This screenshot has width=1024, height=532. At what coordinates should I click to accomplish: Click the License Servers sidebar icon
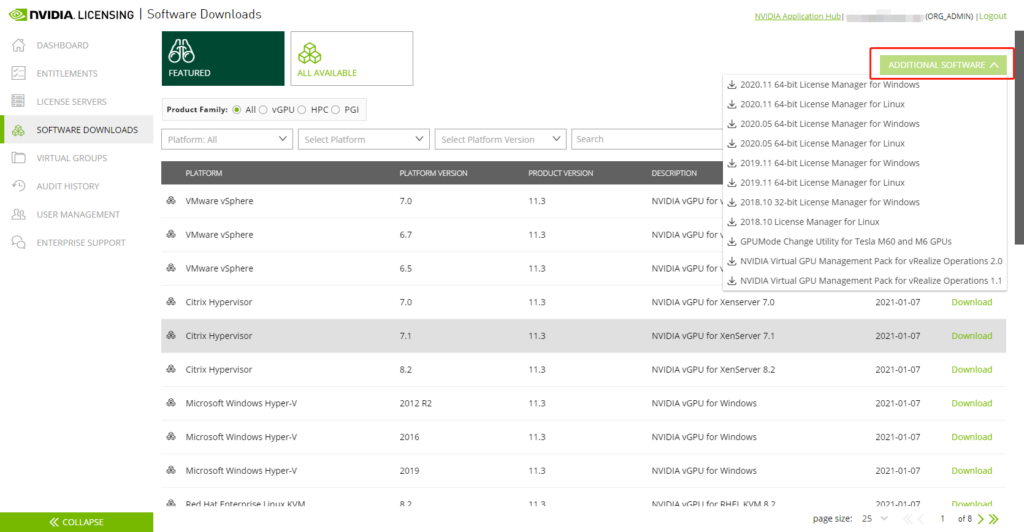coord(18,101)
